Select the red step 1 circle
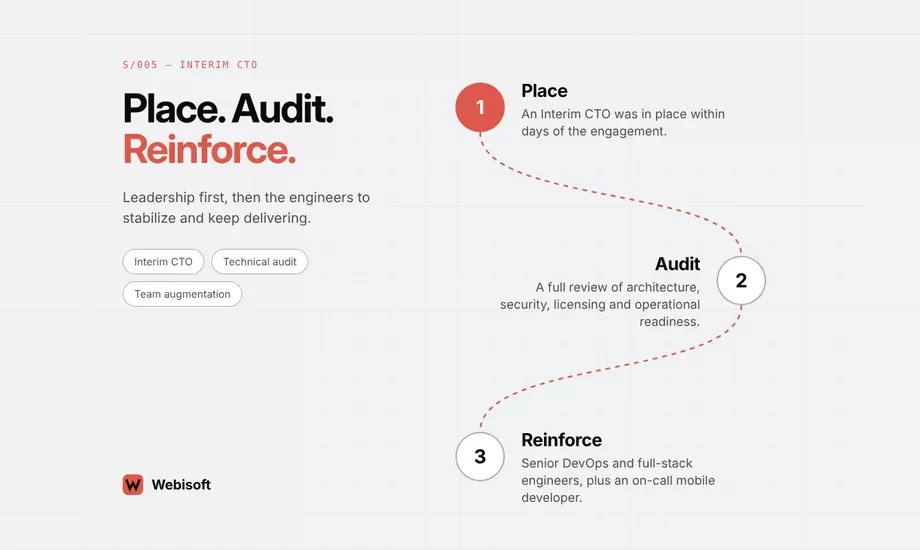 click(480, 107)
